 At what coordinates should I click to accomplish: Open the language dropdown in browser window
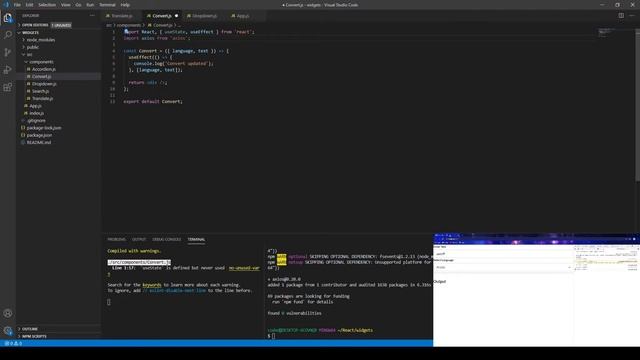pyautogui.click(x=503, y=267)
